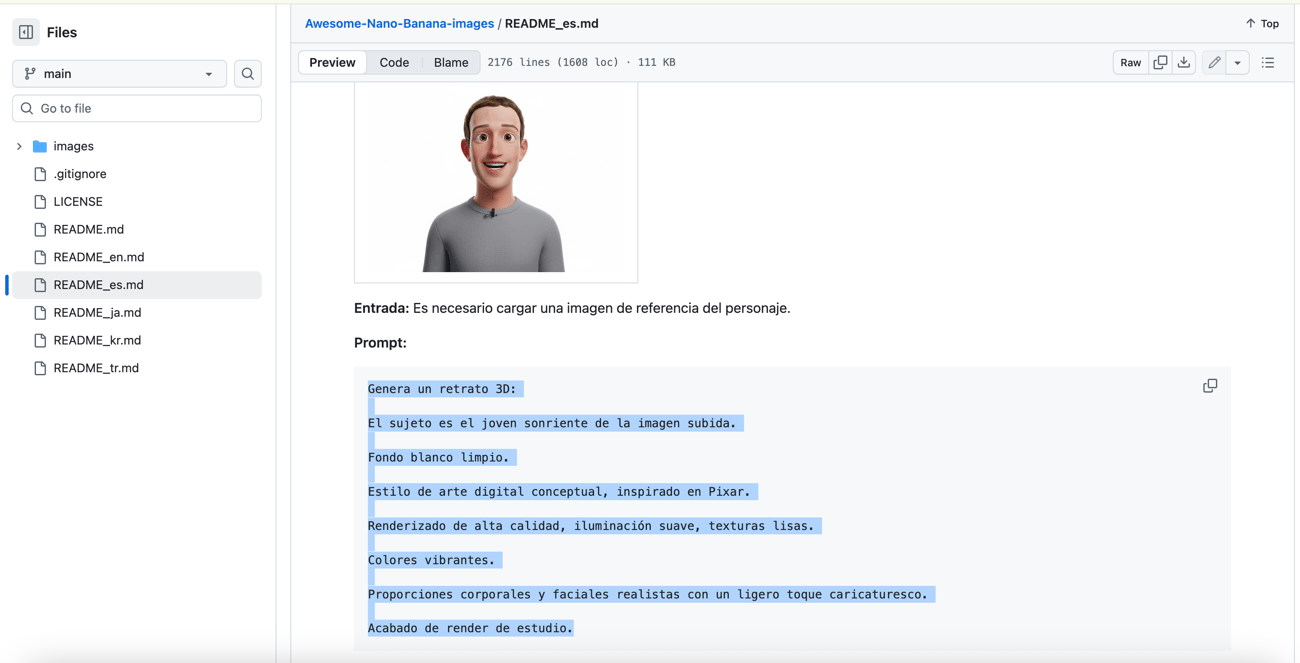The image size is (1300, 663).
Task: Jump back to Top of page
Action: click(x=1261, y=23)
